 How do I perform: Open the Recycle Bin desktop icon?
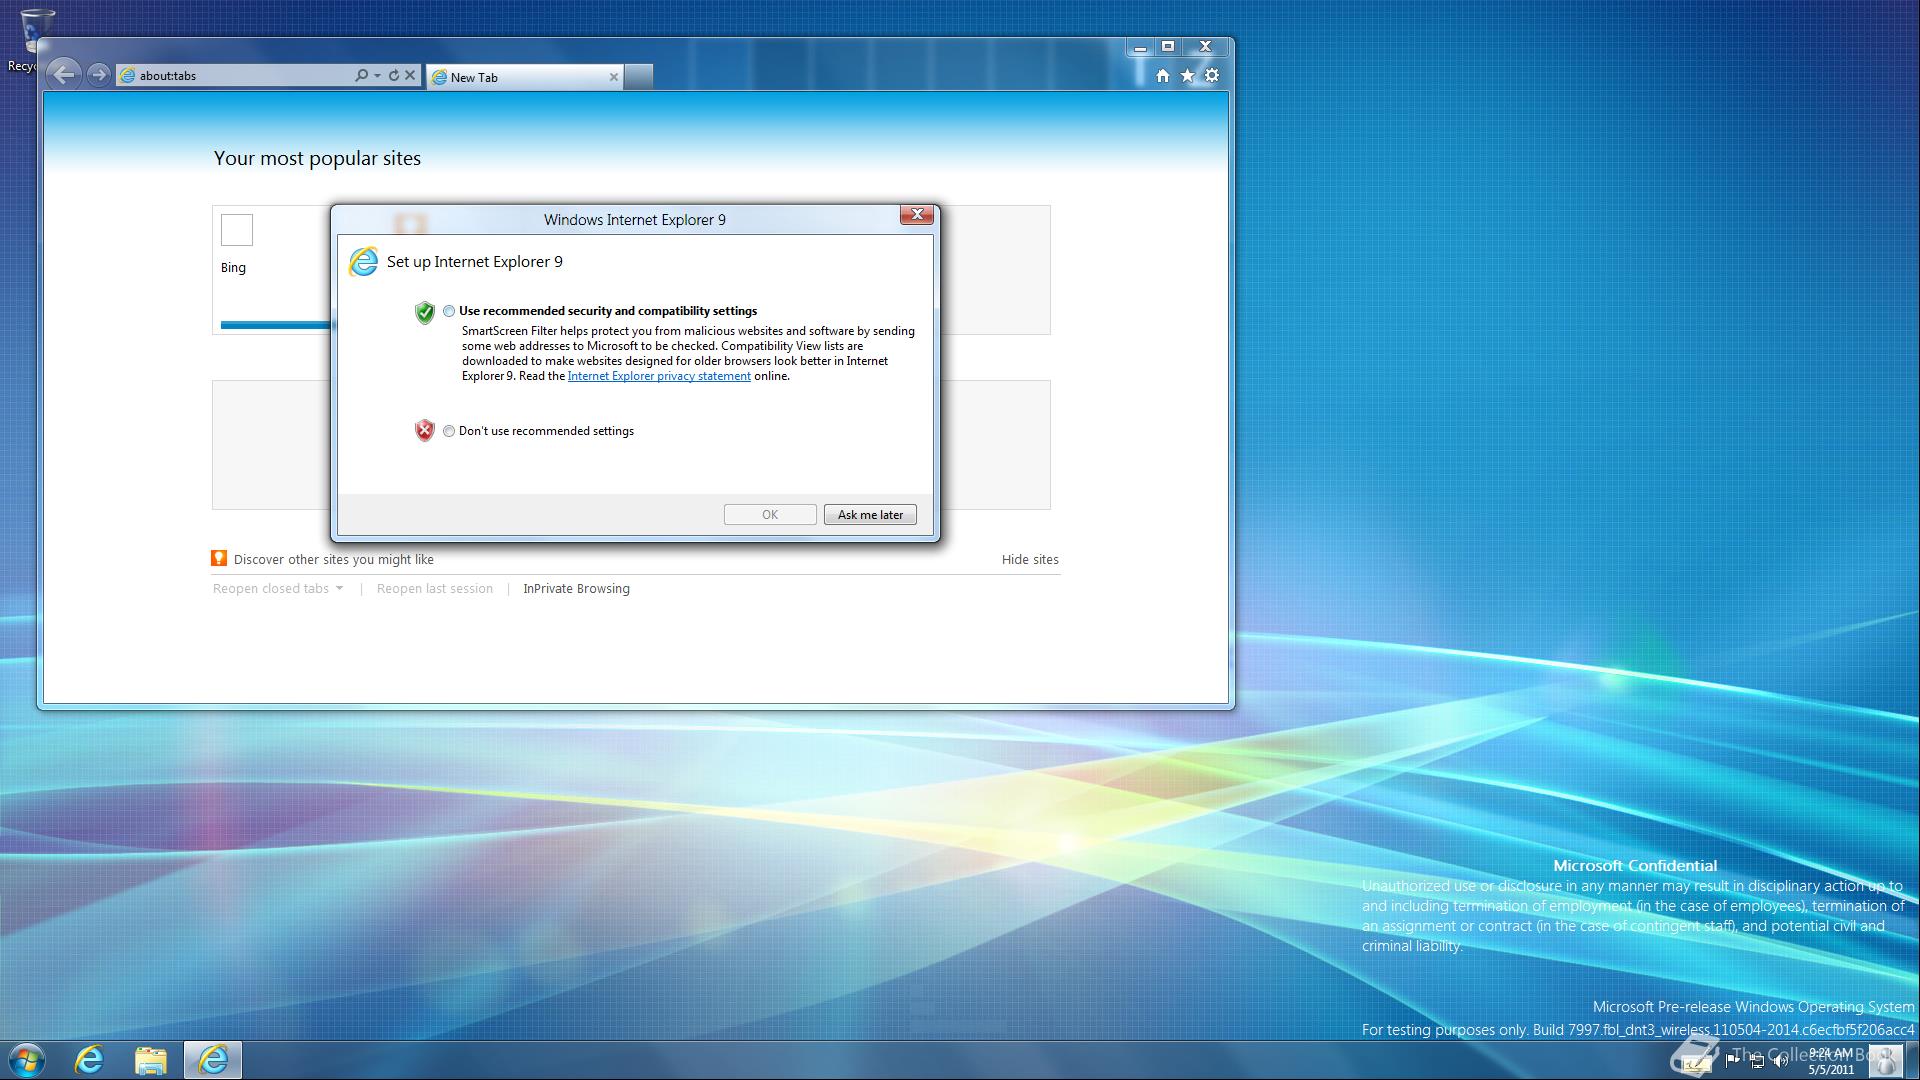(x=37, y=38)
